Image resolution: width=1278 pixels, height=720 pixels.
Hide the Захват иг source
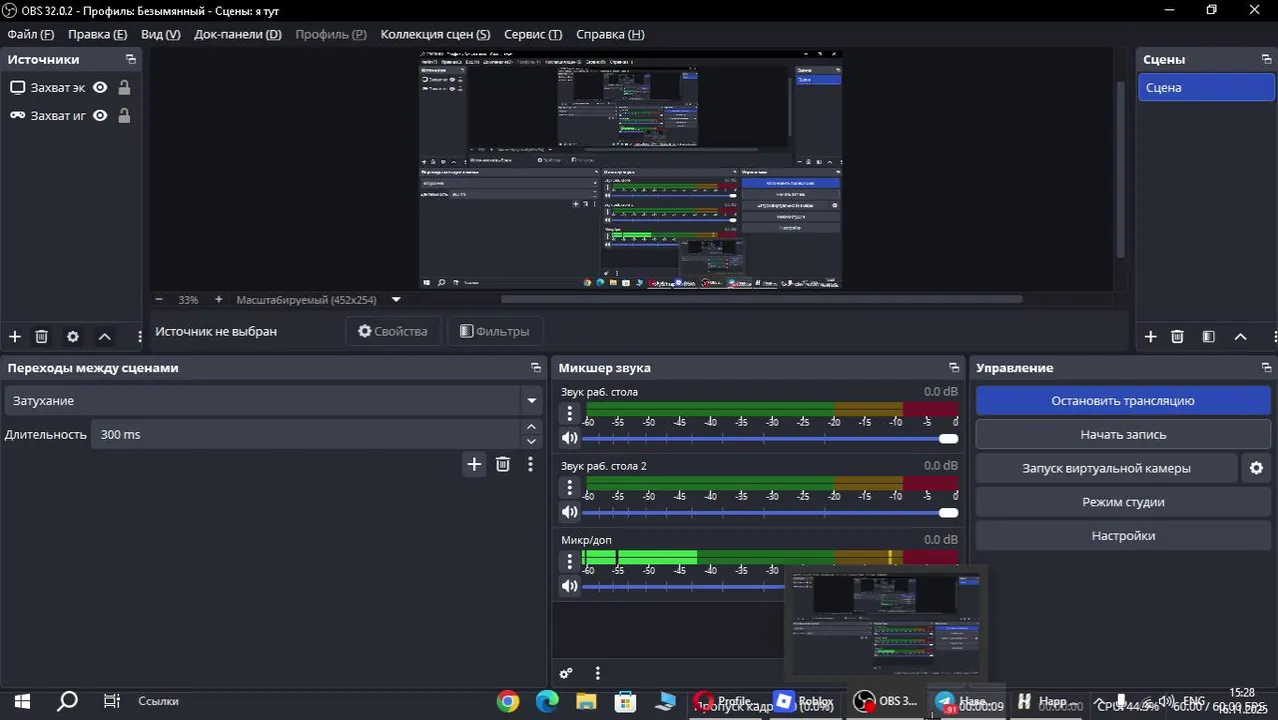[100, 116]
